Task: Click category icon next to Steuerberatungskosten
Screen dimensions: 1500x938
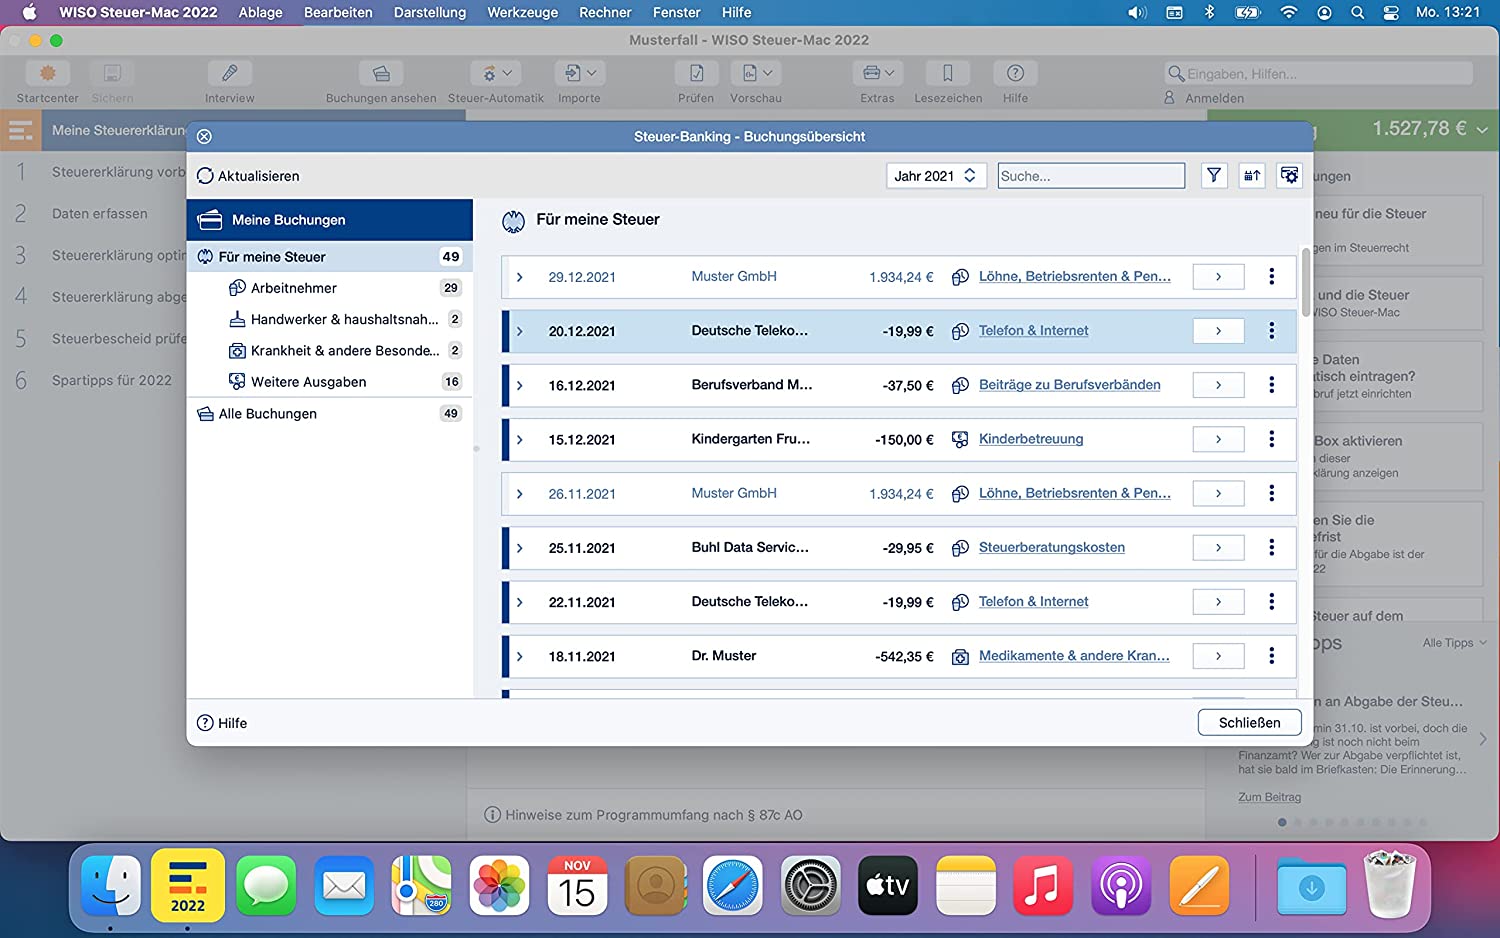Action: pyautogui.click(x=960, y=548)
